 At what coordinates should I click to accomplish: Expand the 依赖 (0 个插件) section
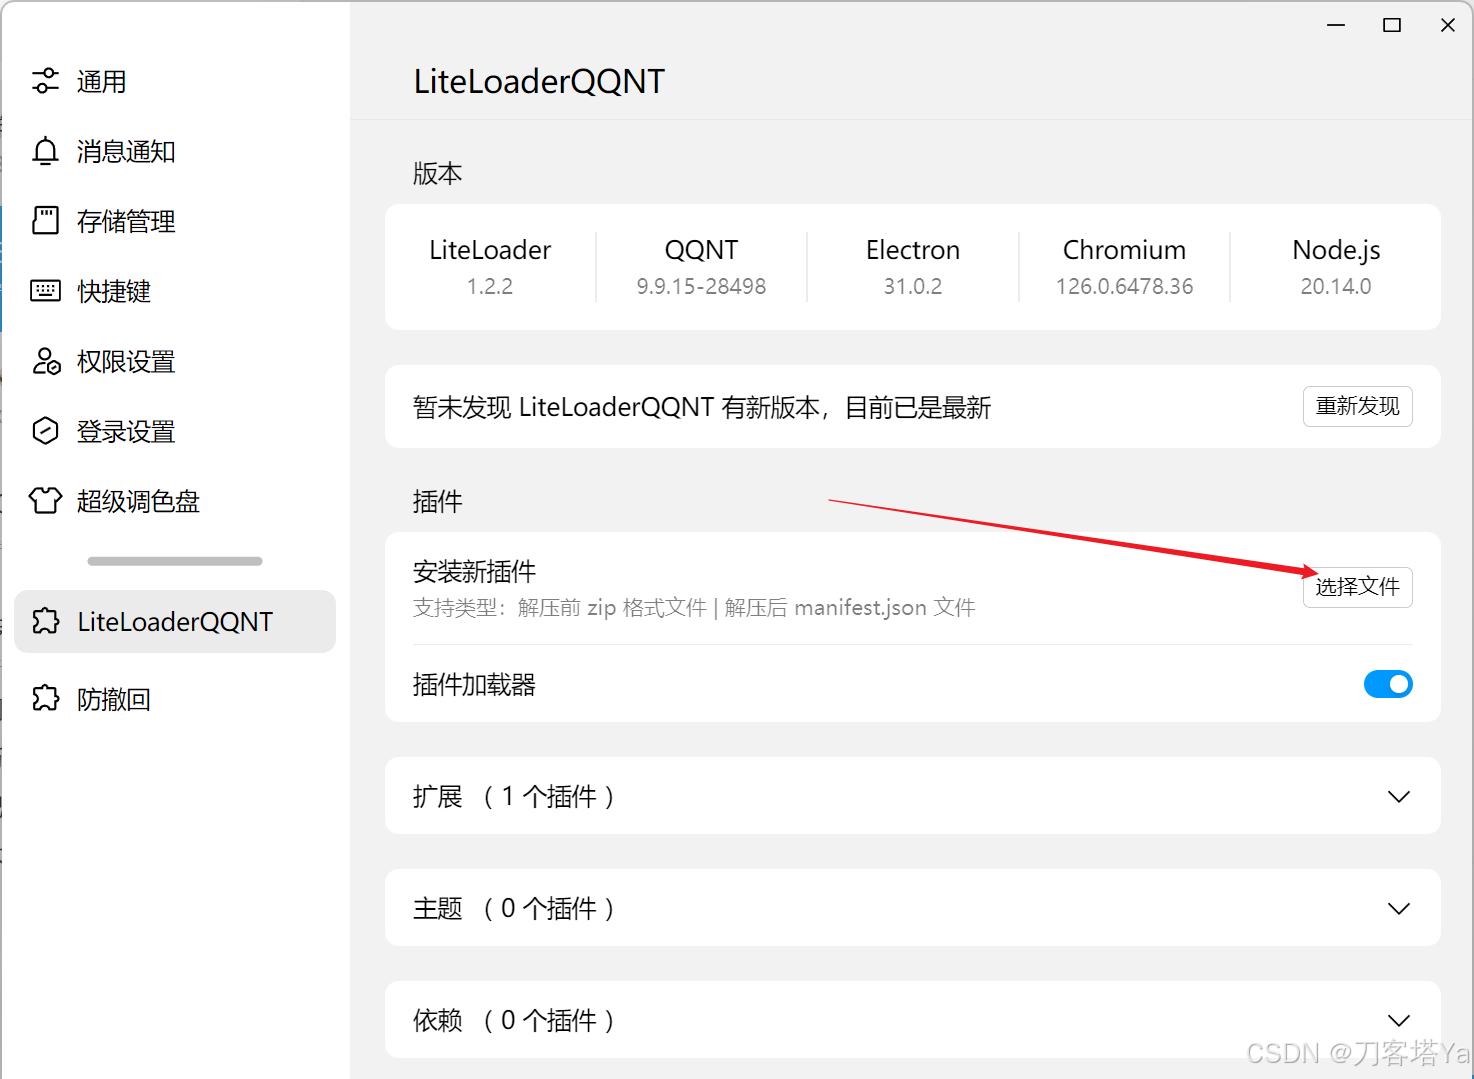point(913,1020)
